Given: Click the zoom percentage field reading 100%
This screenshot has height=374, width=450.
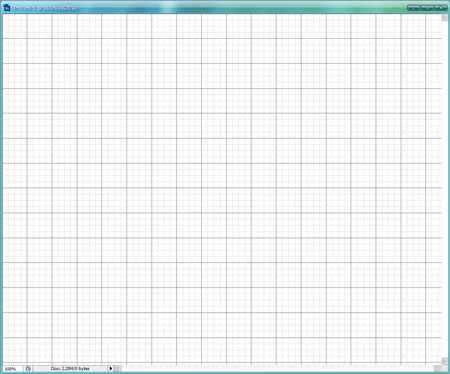Looking at the screenshot, I should [13, 369].
